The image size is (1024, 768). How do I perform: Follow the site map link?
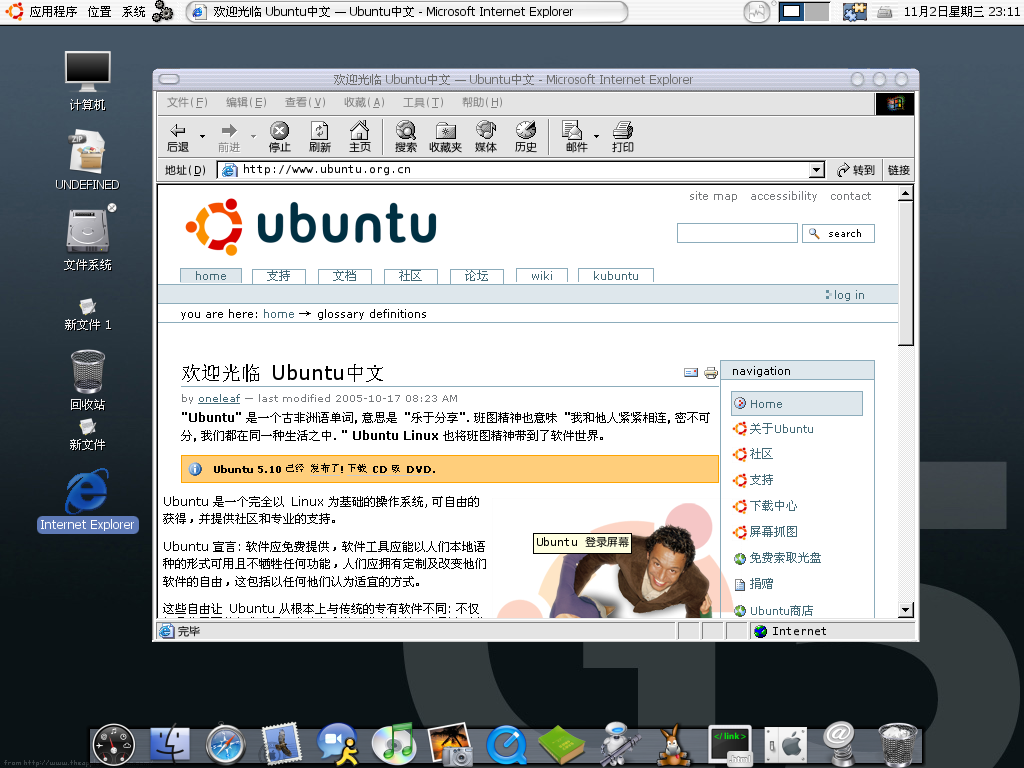click(713, 196)
